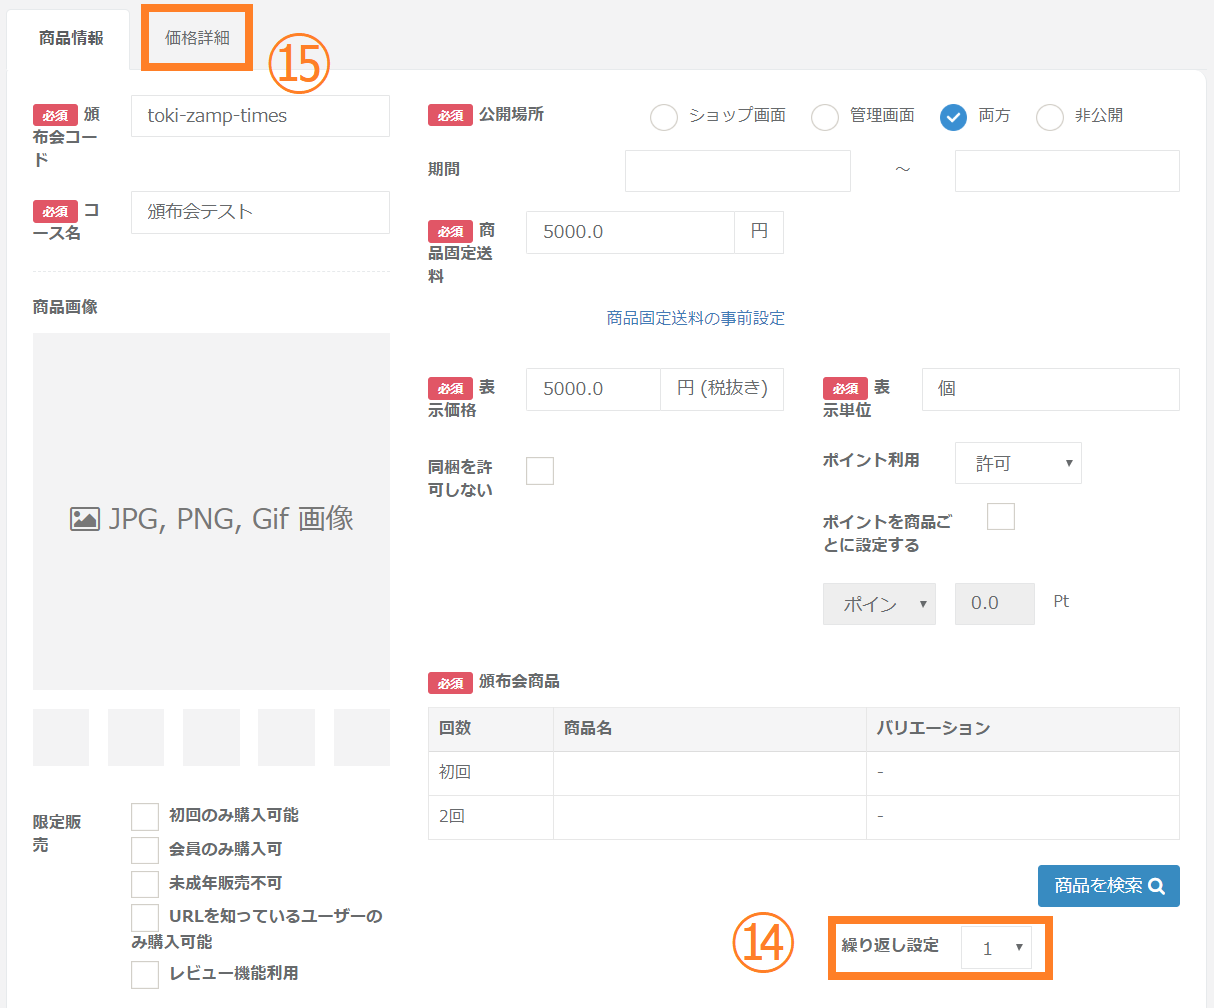Select the 管理画面 radio option
The height and width of the screenshot is (1008, 1214).
825,117
